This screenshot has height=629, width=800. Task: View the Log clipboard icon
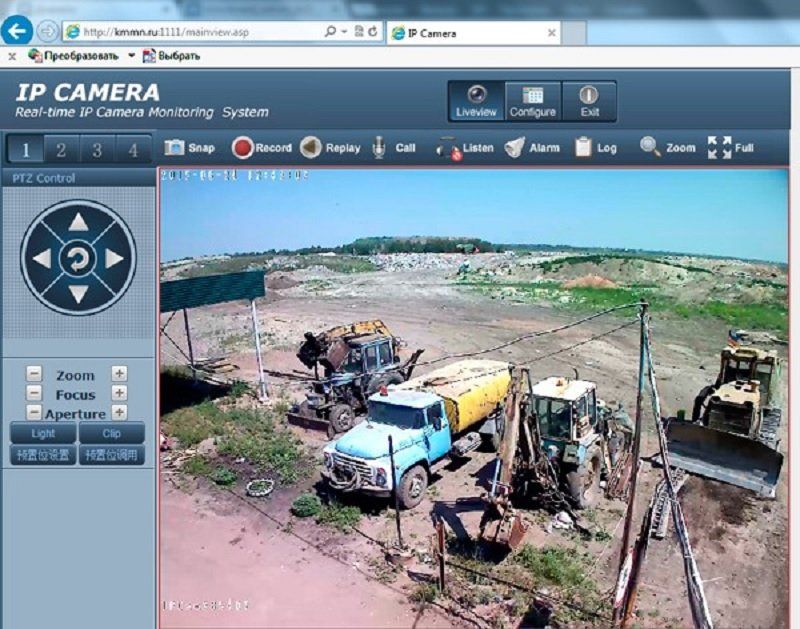(583, 148)
